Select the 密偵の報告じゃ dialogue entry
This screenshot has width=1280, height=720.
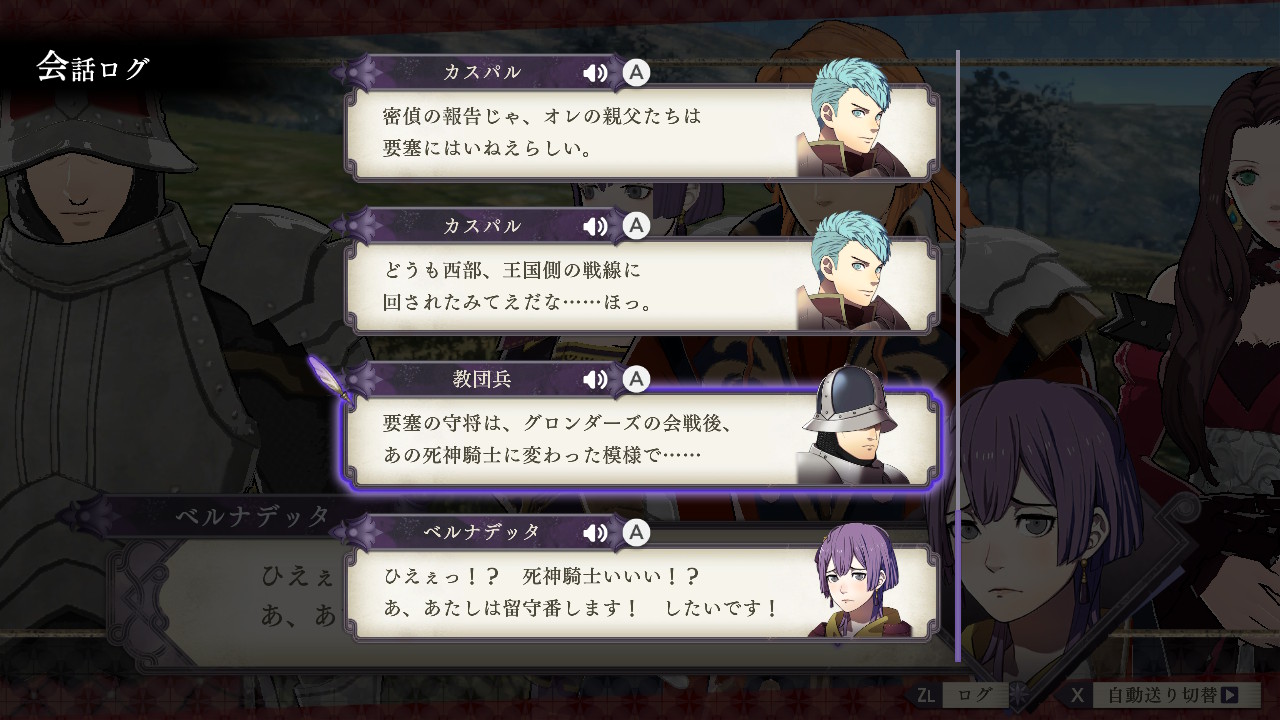[x=642, y=132]
